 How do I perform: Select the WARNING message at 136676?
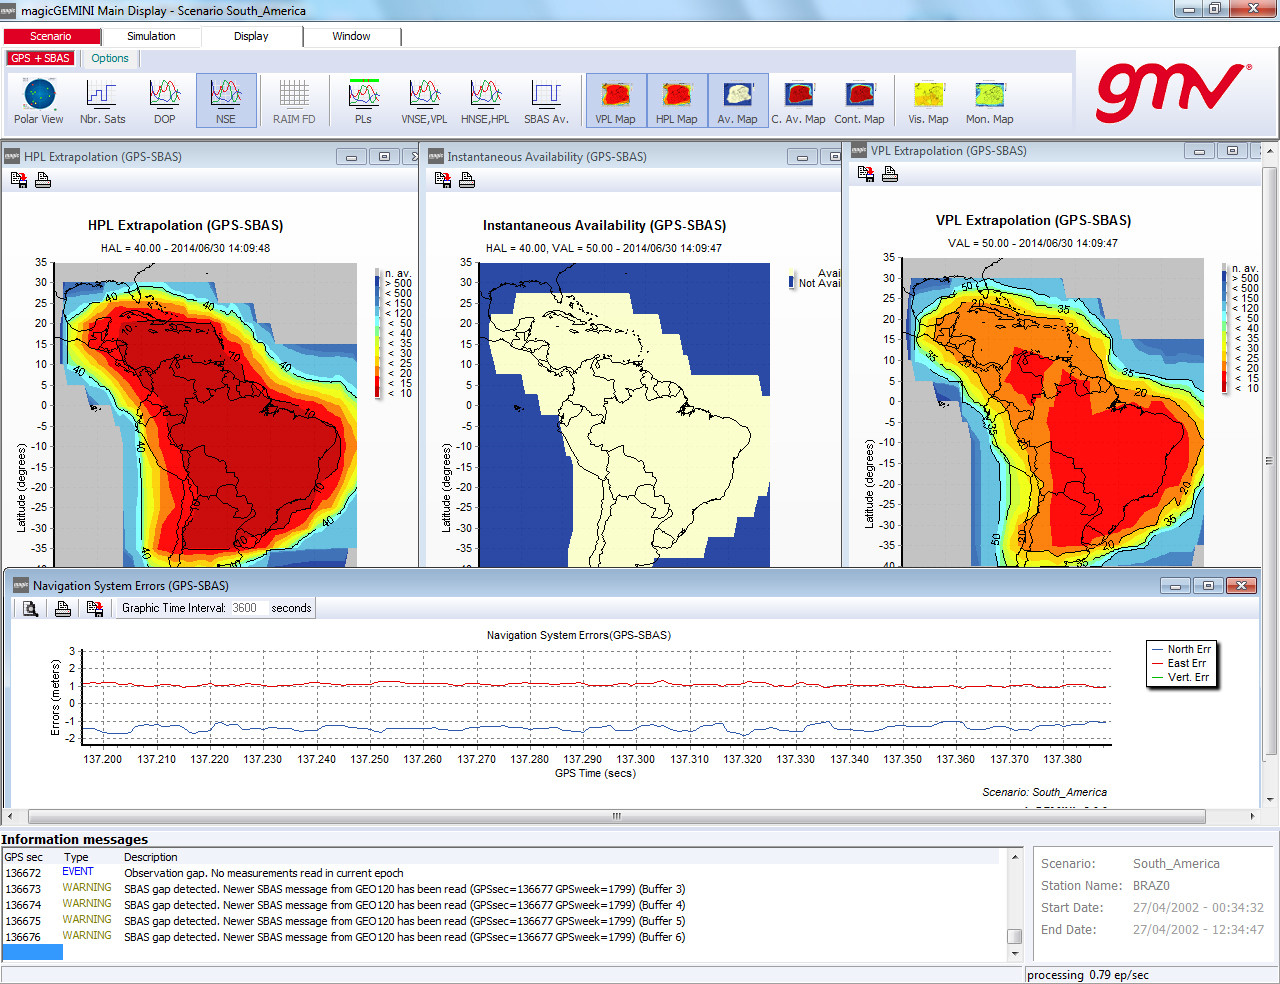coord(502,937)
